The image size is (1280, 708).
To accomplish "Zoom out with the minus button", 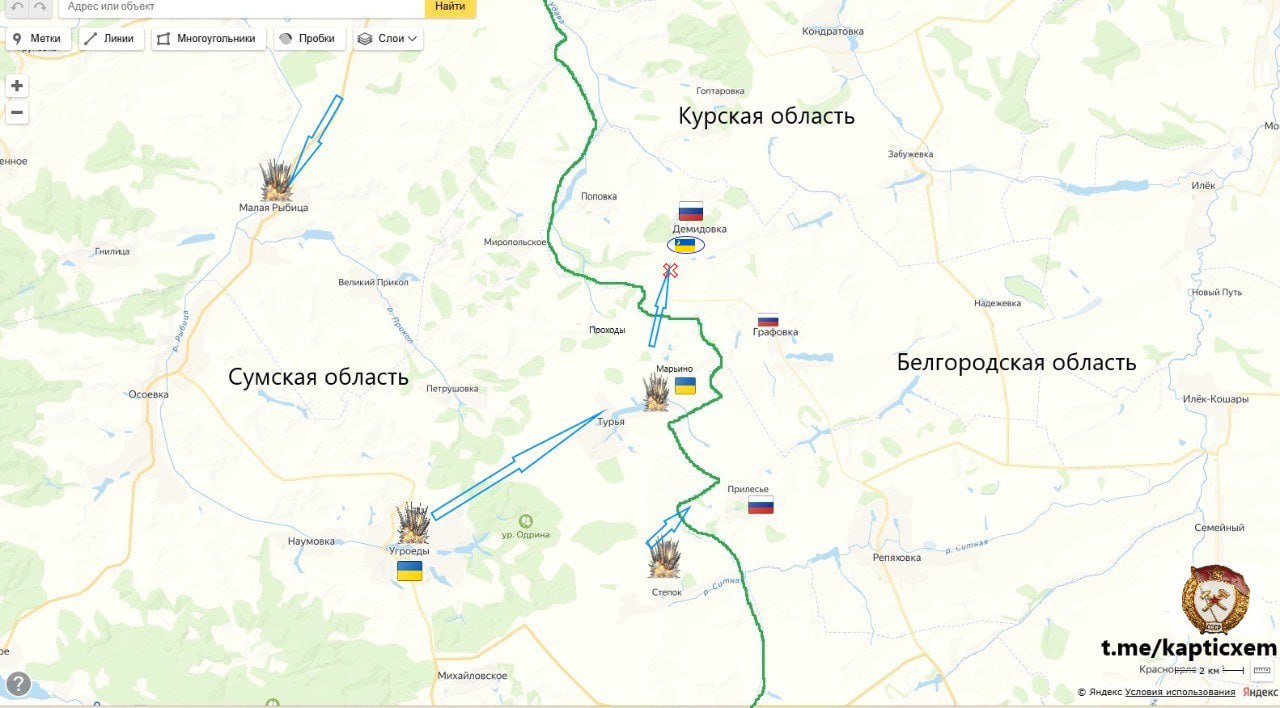I will tap(17, 113).
